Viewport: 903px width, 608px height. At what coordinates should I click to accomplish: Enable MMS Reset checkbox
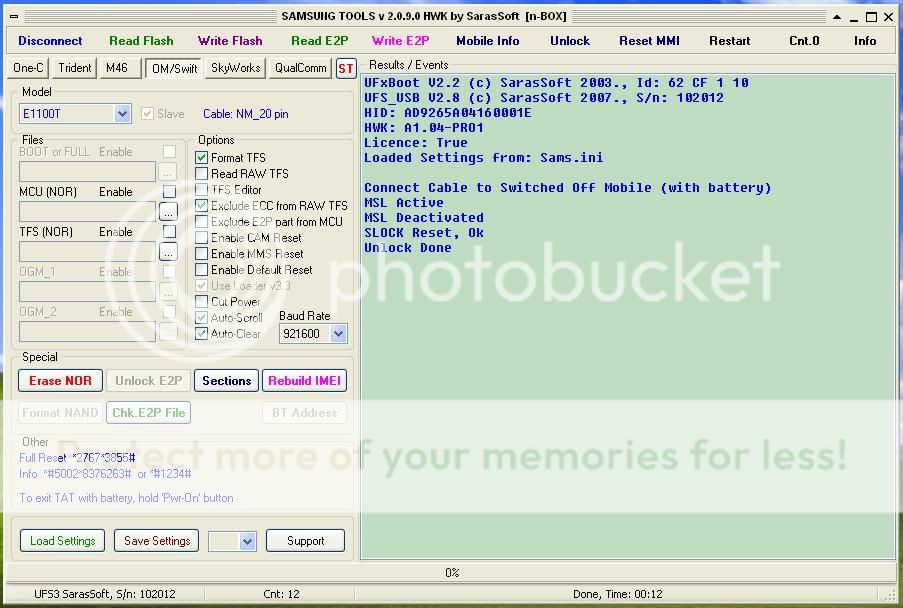pyautogui.click(x=202, y=253)
